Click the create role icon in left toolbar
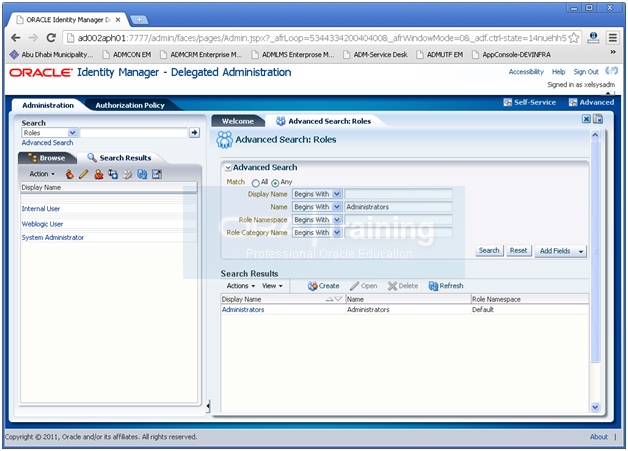Viewport: 628px width, 451px height. [70, 174]
